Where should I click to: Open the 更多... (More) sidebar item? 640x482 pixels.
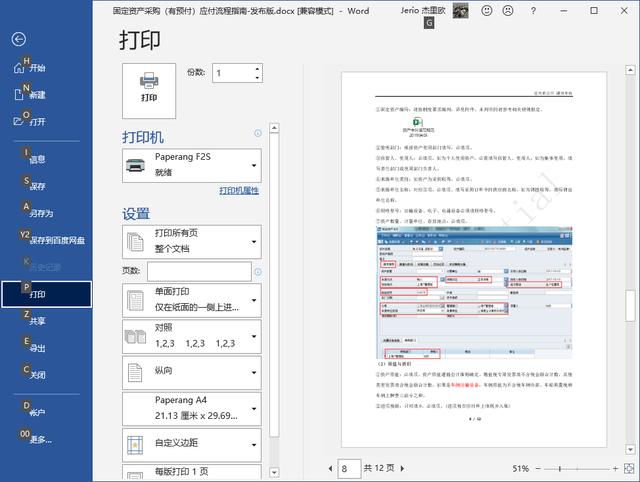click(40, 439)
